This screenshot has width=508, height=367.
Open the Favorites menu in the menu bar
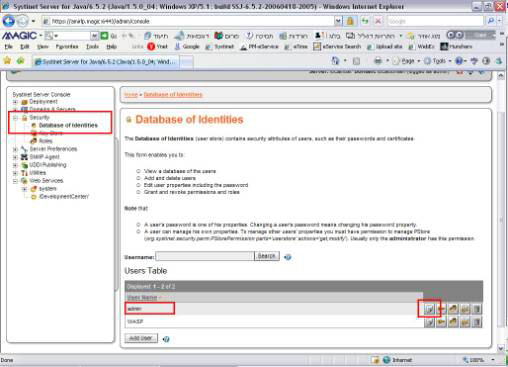click(67, 47)
